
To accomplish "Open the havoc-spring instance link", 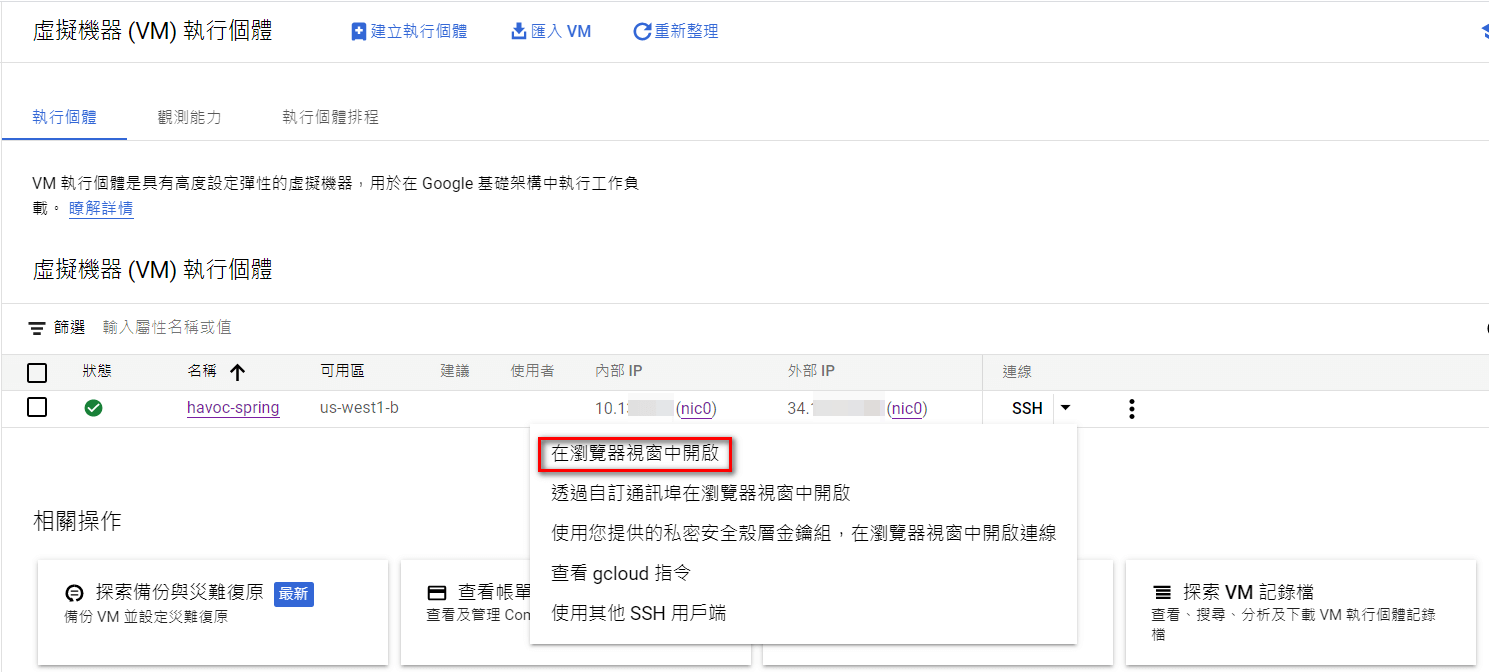I will 233,408.
